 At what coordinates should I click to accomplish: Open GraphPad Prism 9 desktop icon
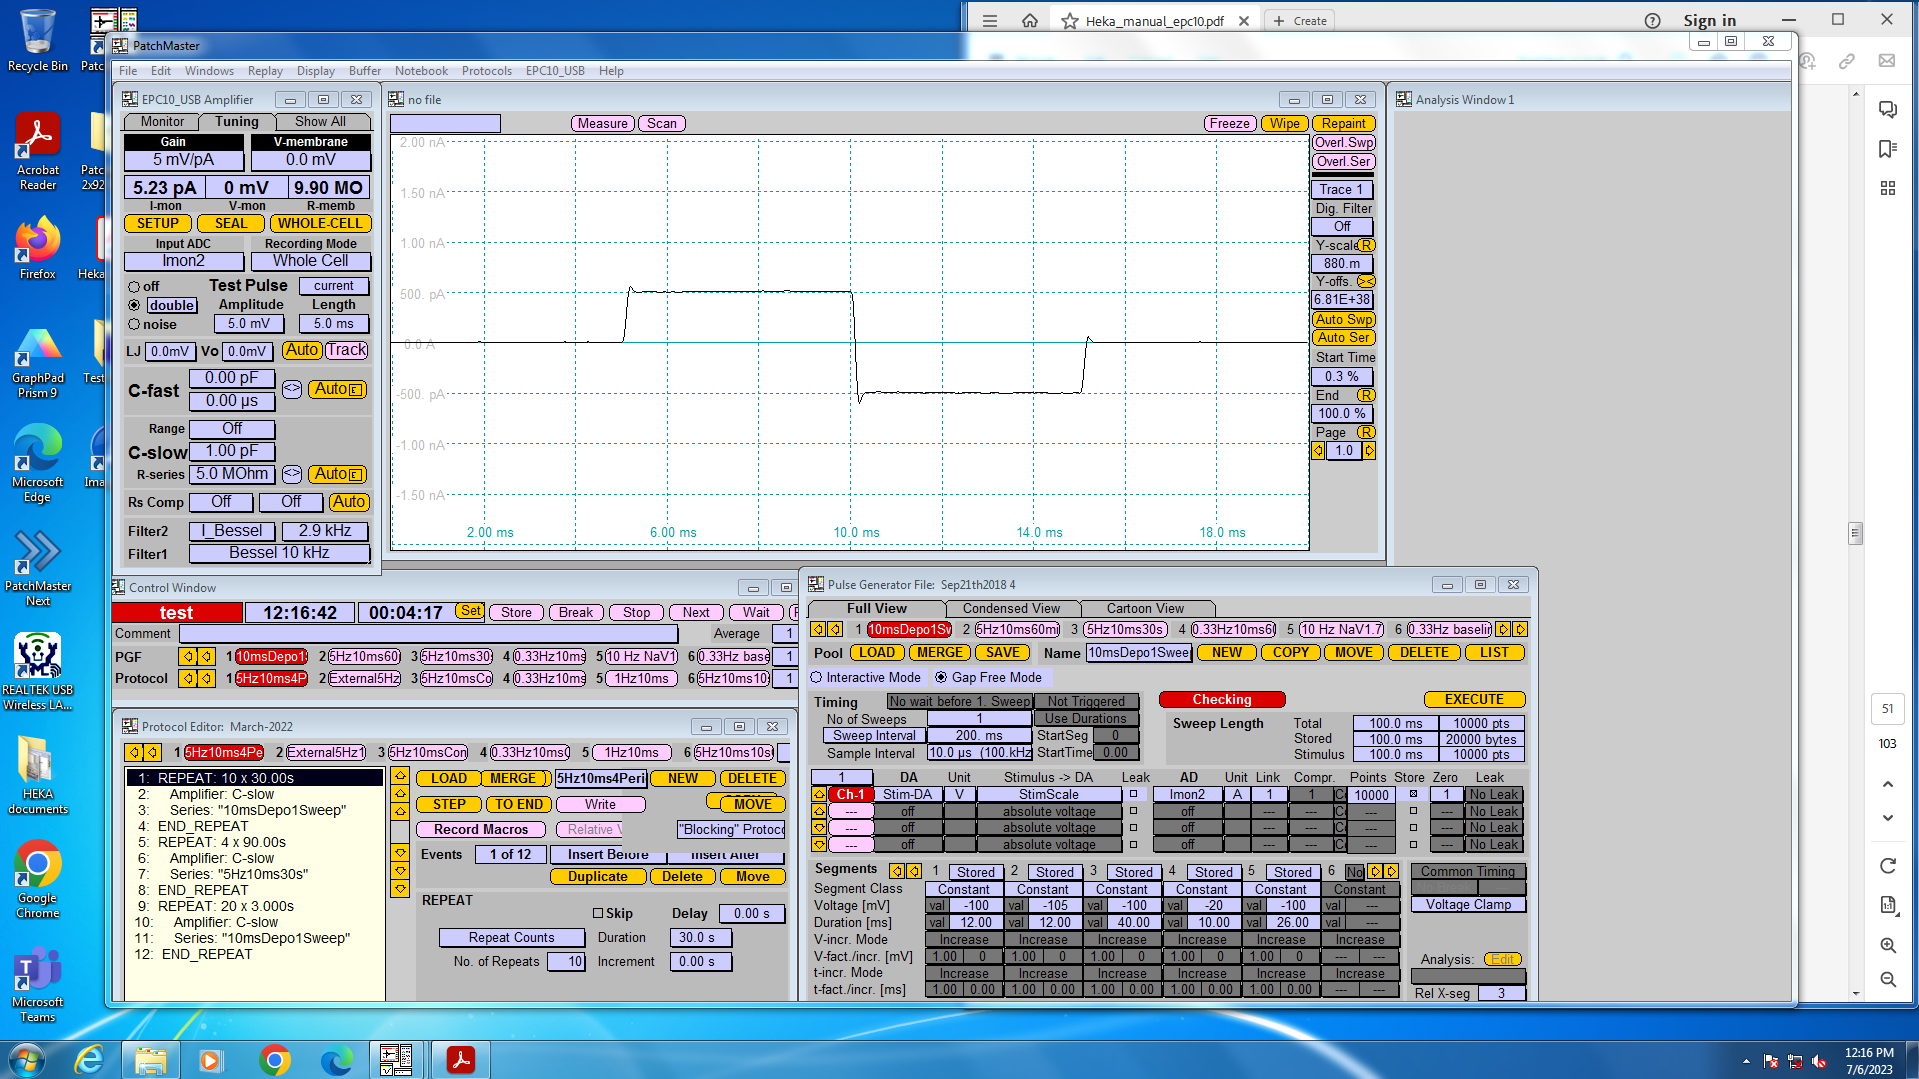pos(38,362)
